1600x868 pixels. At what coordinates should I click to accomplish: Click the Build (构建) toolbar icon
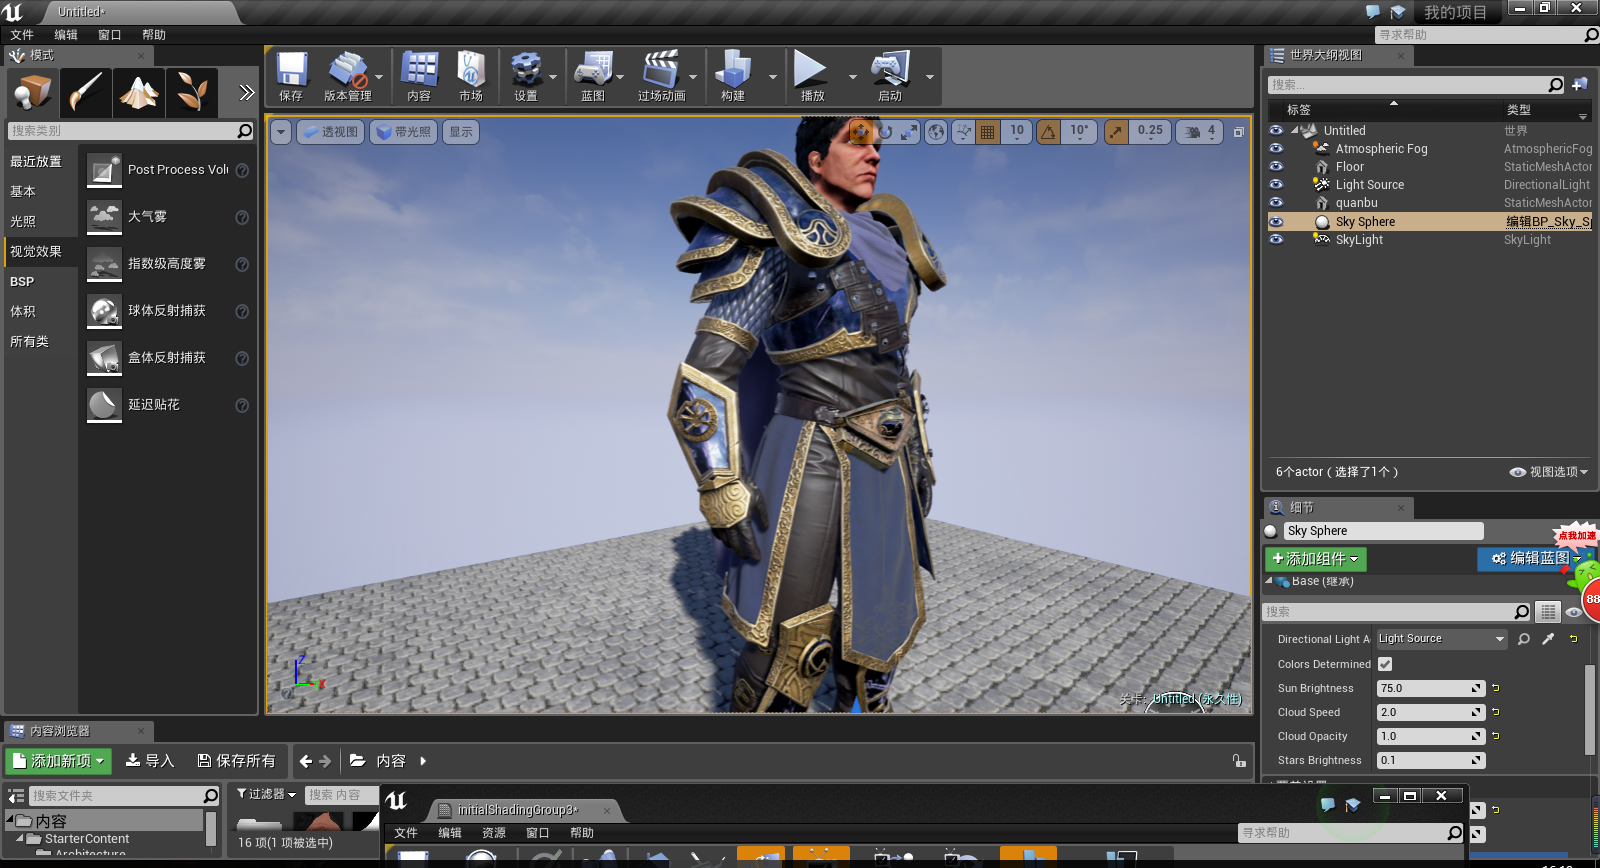point(733,76)
